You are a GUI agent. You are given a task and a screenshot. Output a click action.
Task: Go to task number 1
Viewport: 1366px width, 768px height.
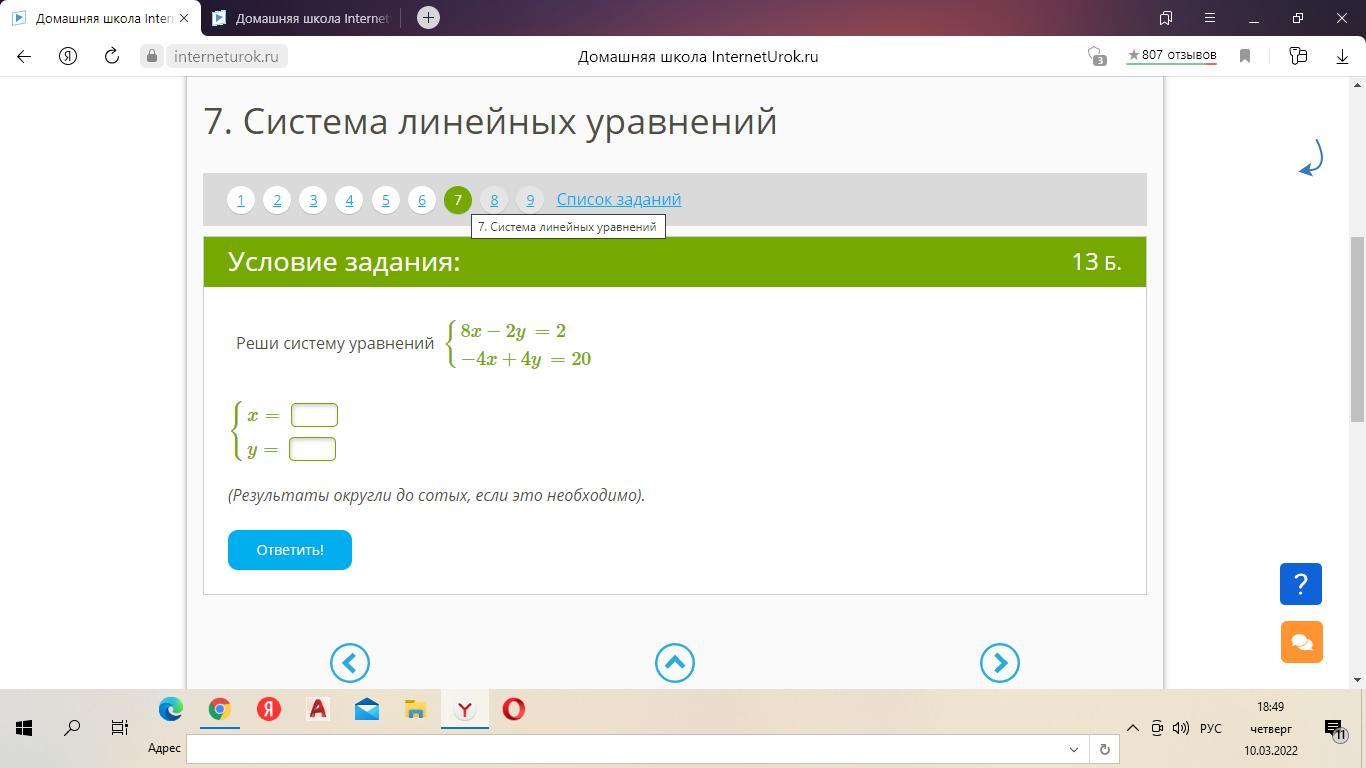point(241,200)
